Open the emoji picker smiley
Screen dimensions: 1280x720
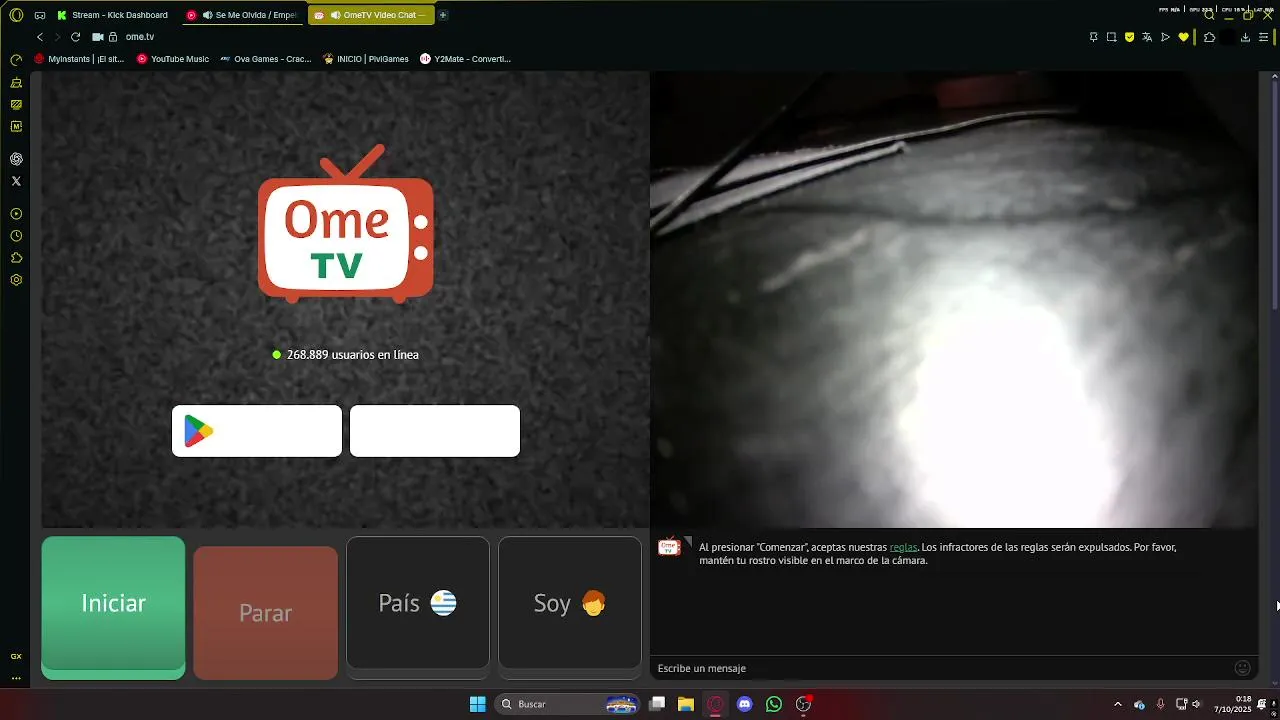(x=1243, y=668)
